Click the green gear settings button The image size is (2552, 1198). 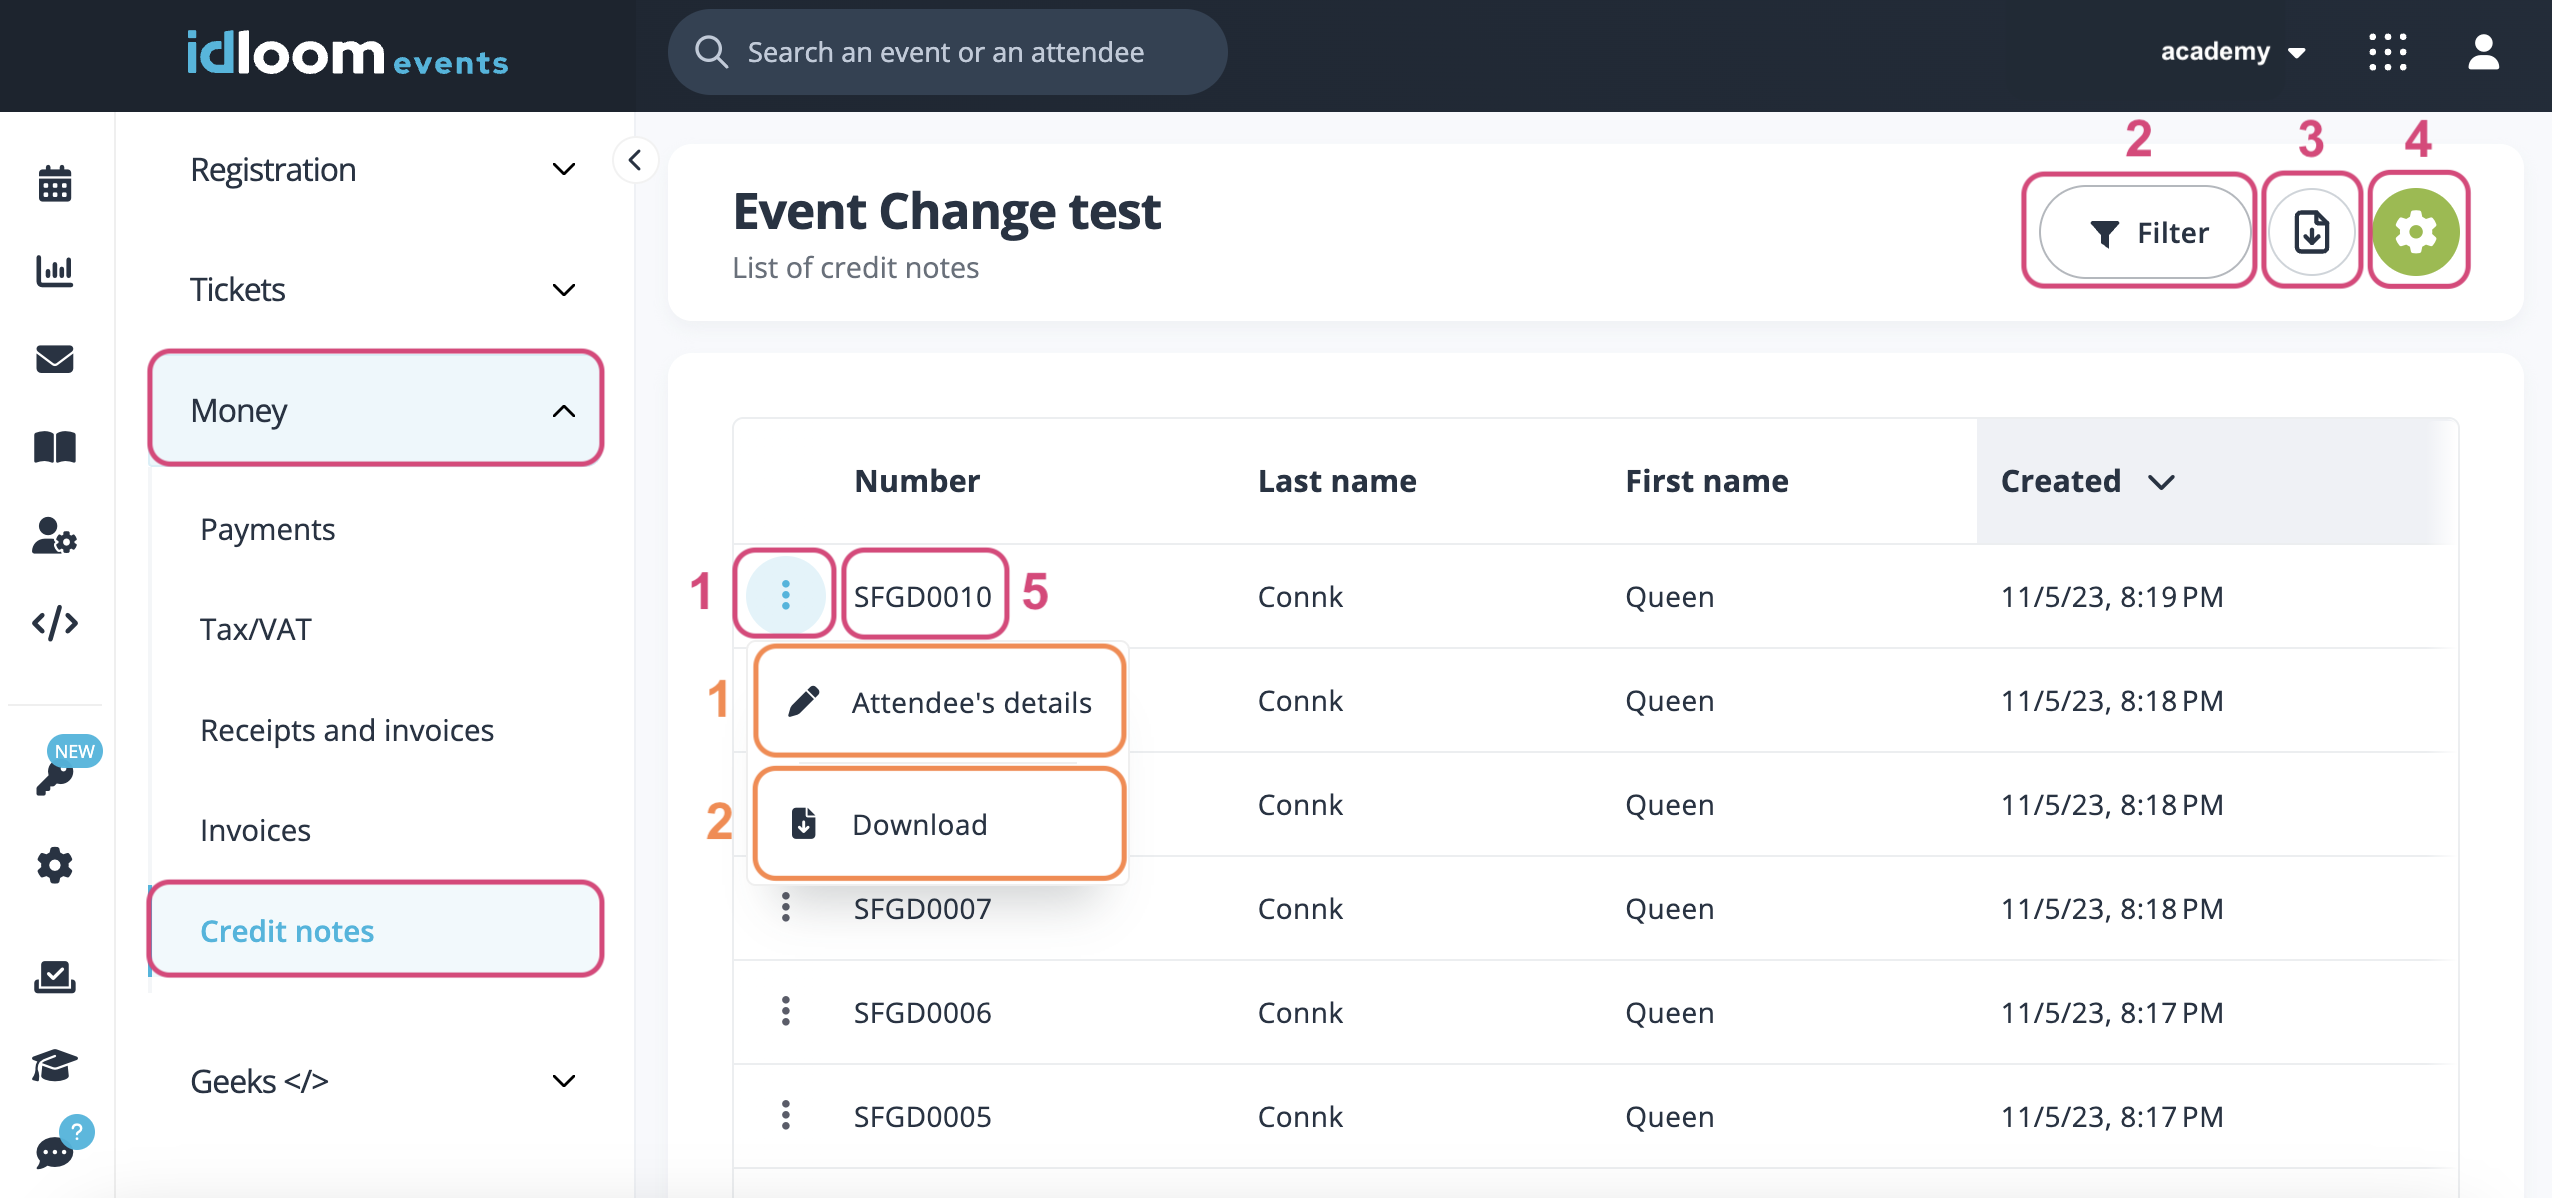pos(2416,233)
